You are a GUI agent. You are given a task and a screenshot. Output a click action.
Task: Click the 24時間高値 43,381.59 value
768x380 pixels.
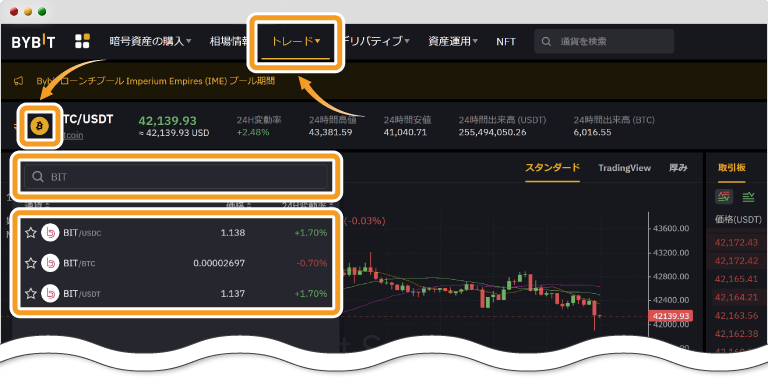pyautogui.click(x=331, y=132)
